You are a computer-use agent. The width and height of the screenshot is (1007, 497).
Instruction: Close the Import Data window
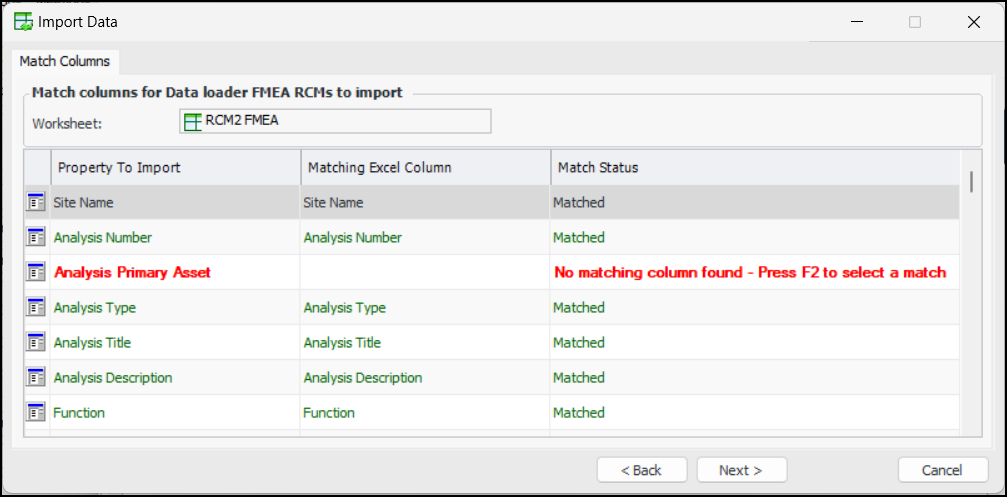[x=973, y=22]
